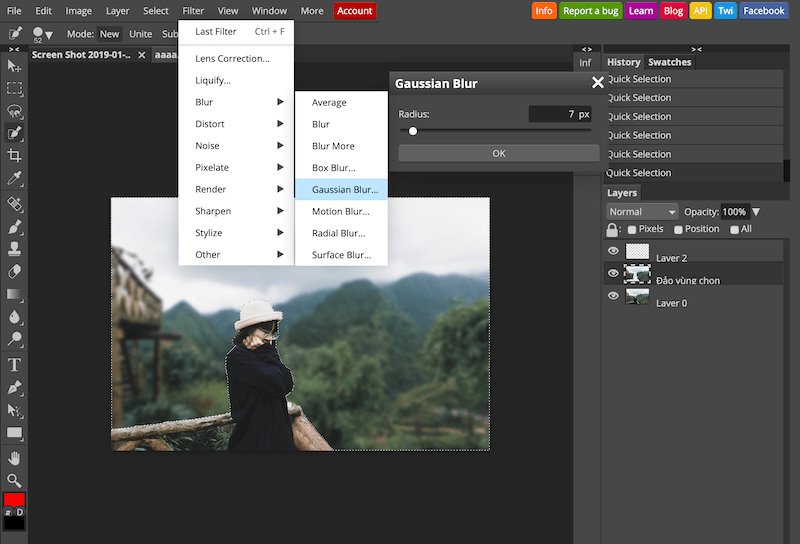Open the Facebook link

[x=764, y=11]
